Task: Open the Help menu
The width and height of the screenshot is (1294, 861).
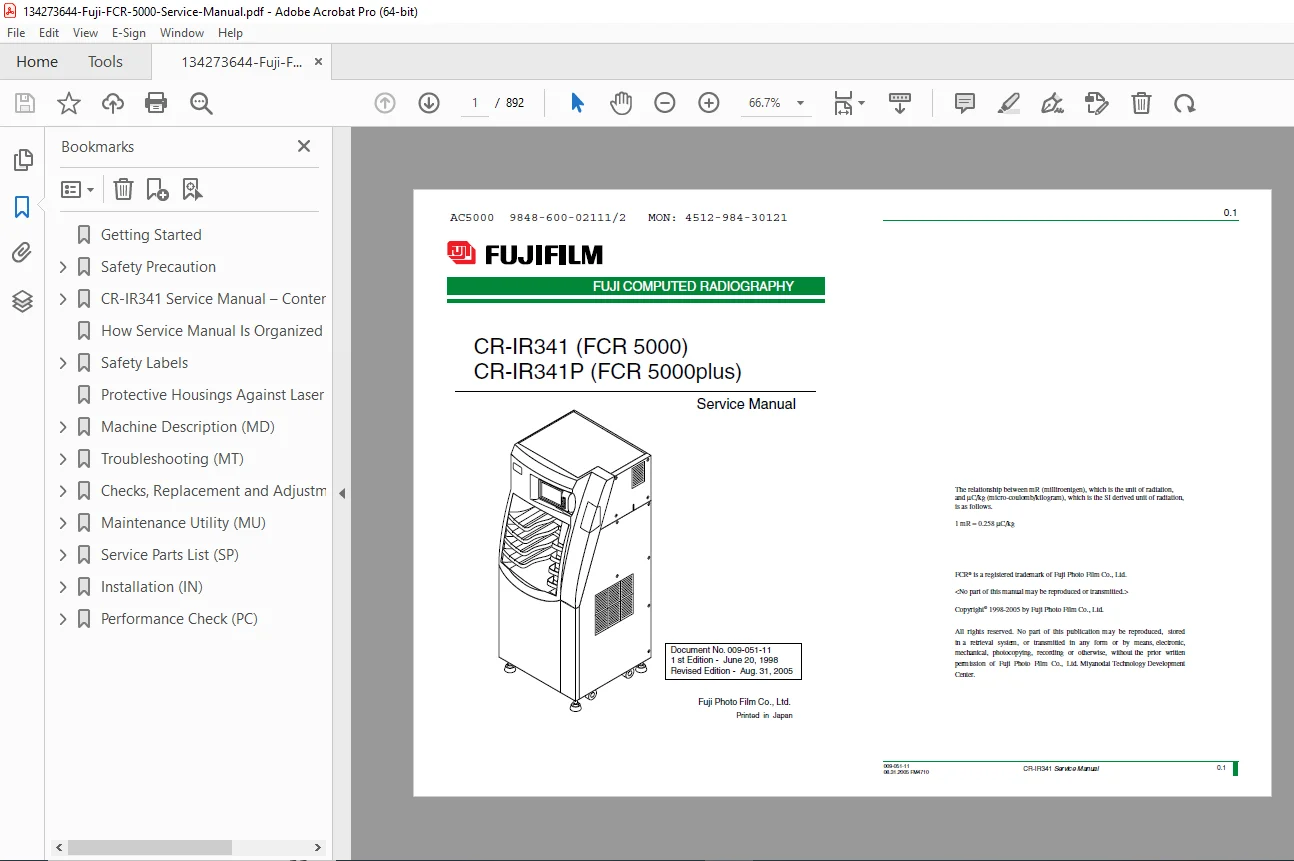Action: 231,33
